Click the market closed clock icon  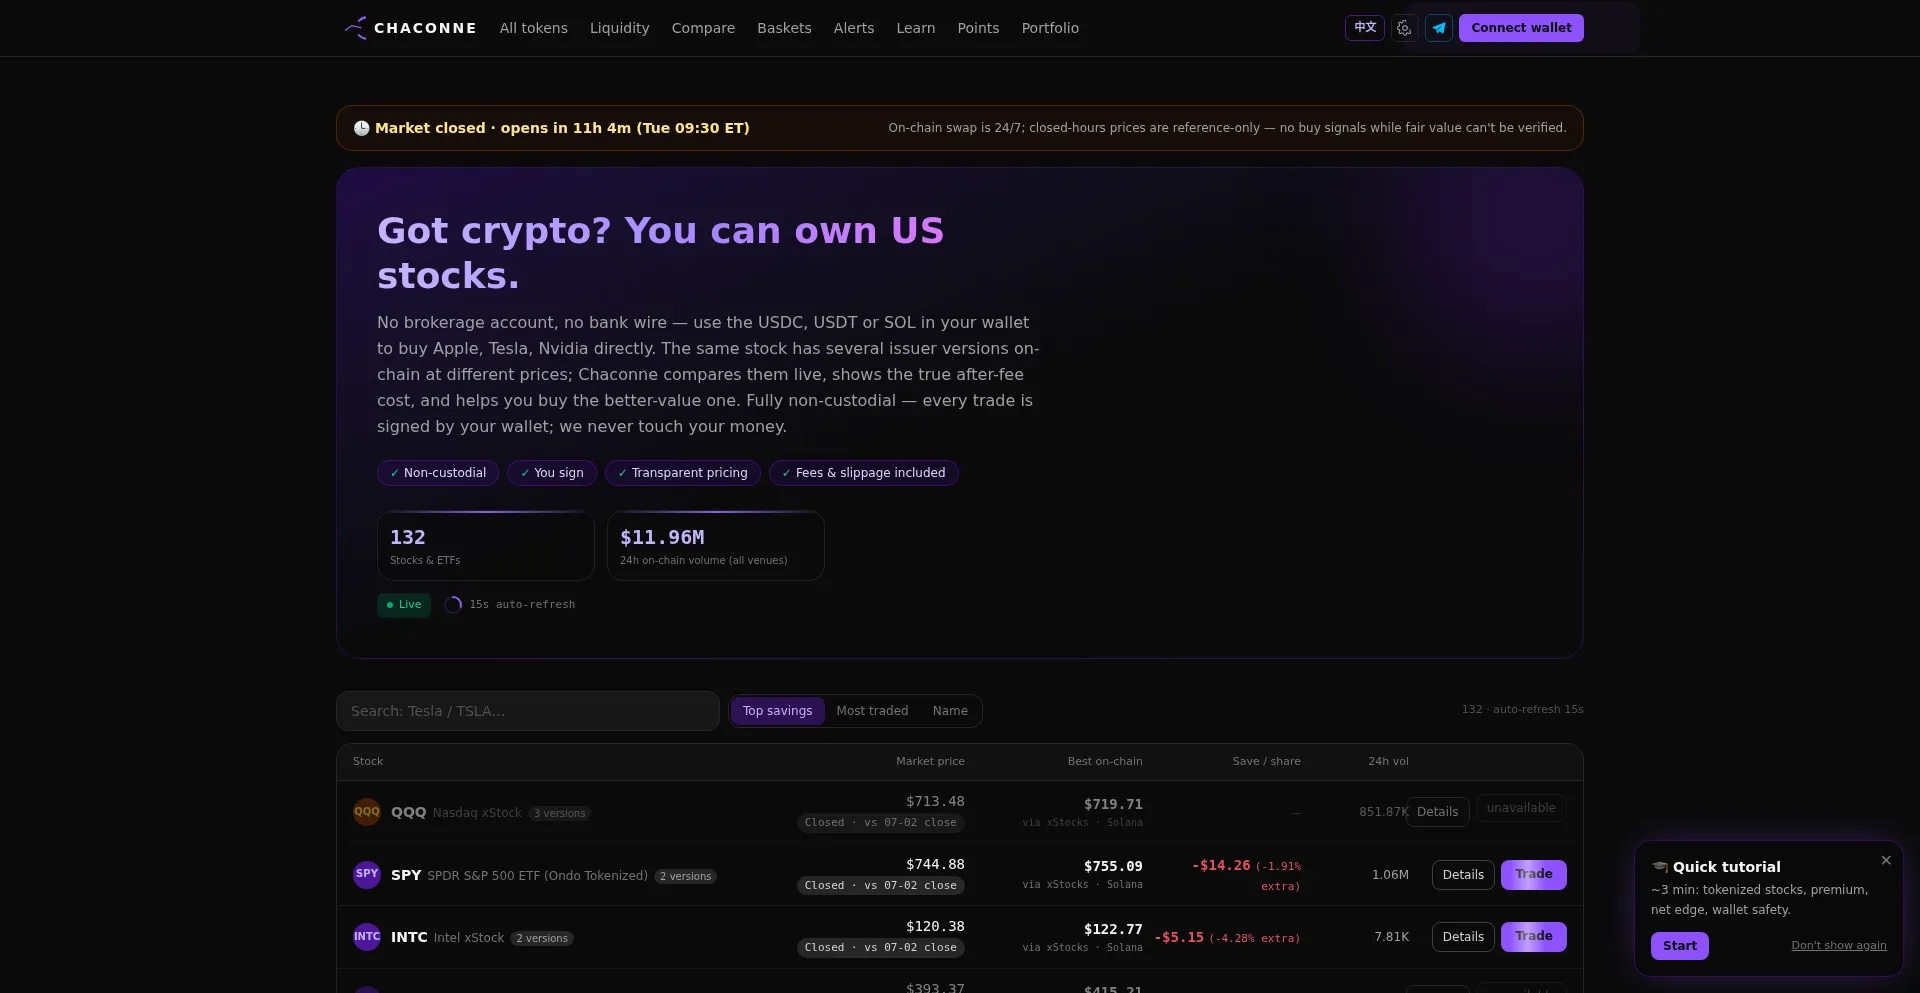pyautogui.click(x=361, y=128)
